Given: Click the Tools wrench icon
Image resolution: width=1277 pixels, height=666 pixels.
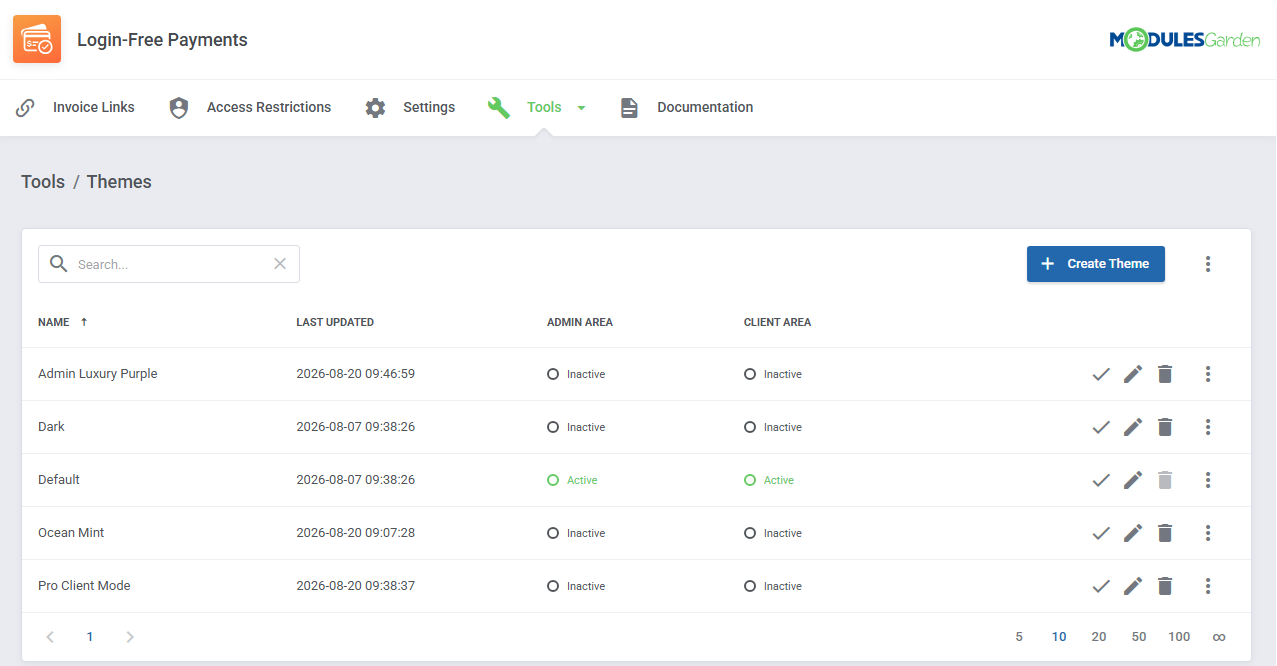Looking at the screenshot, I should tap(498, 107).
